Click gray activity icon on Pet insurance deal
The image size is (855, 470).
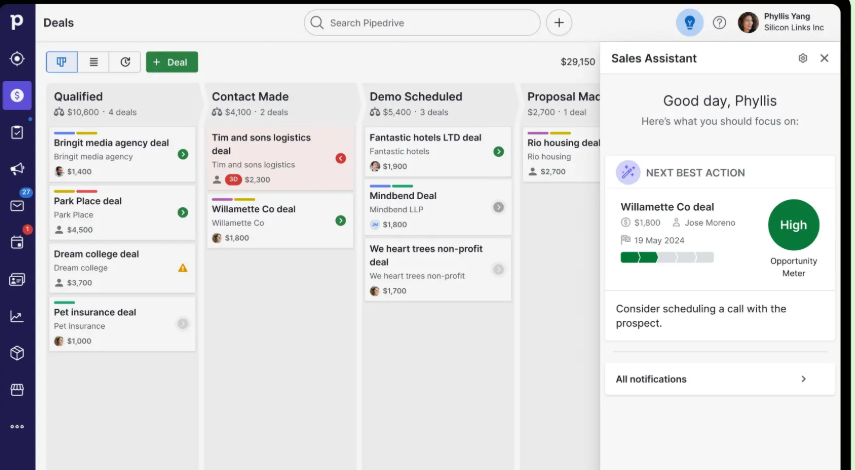[x=183, y=324]
